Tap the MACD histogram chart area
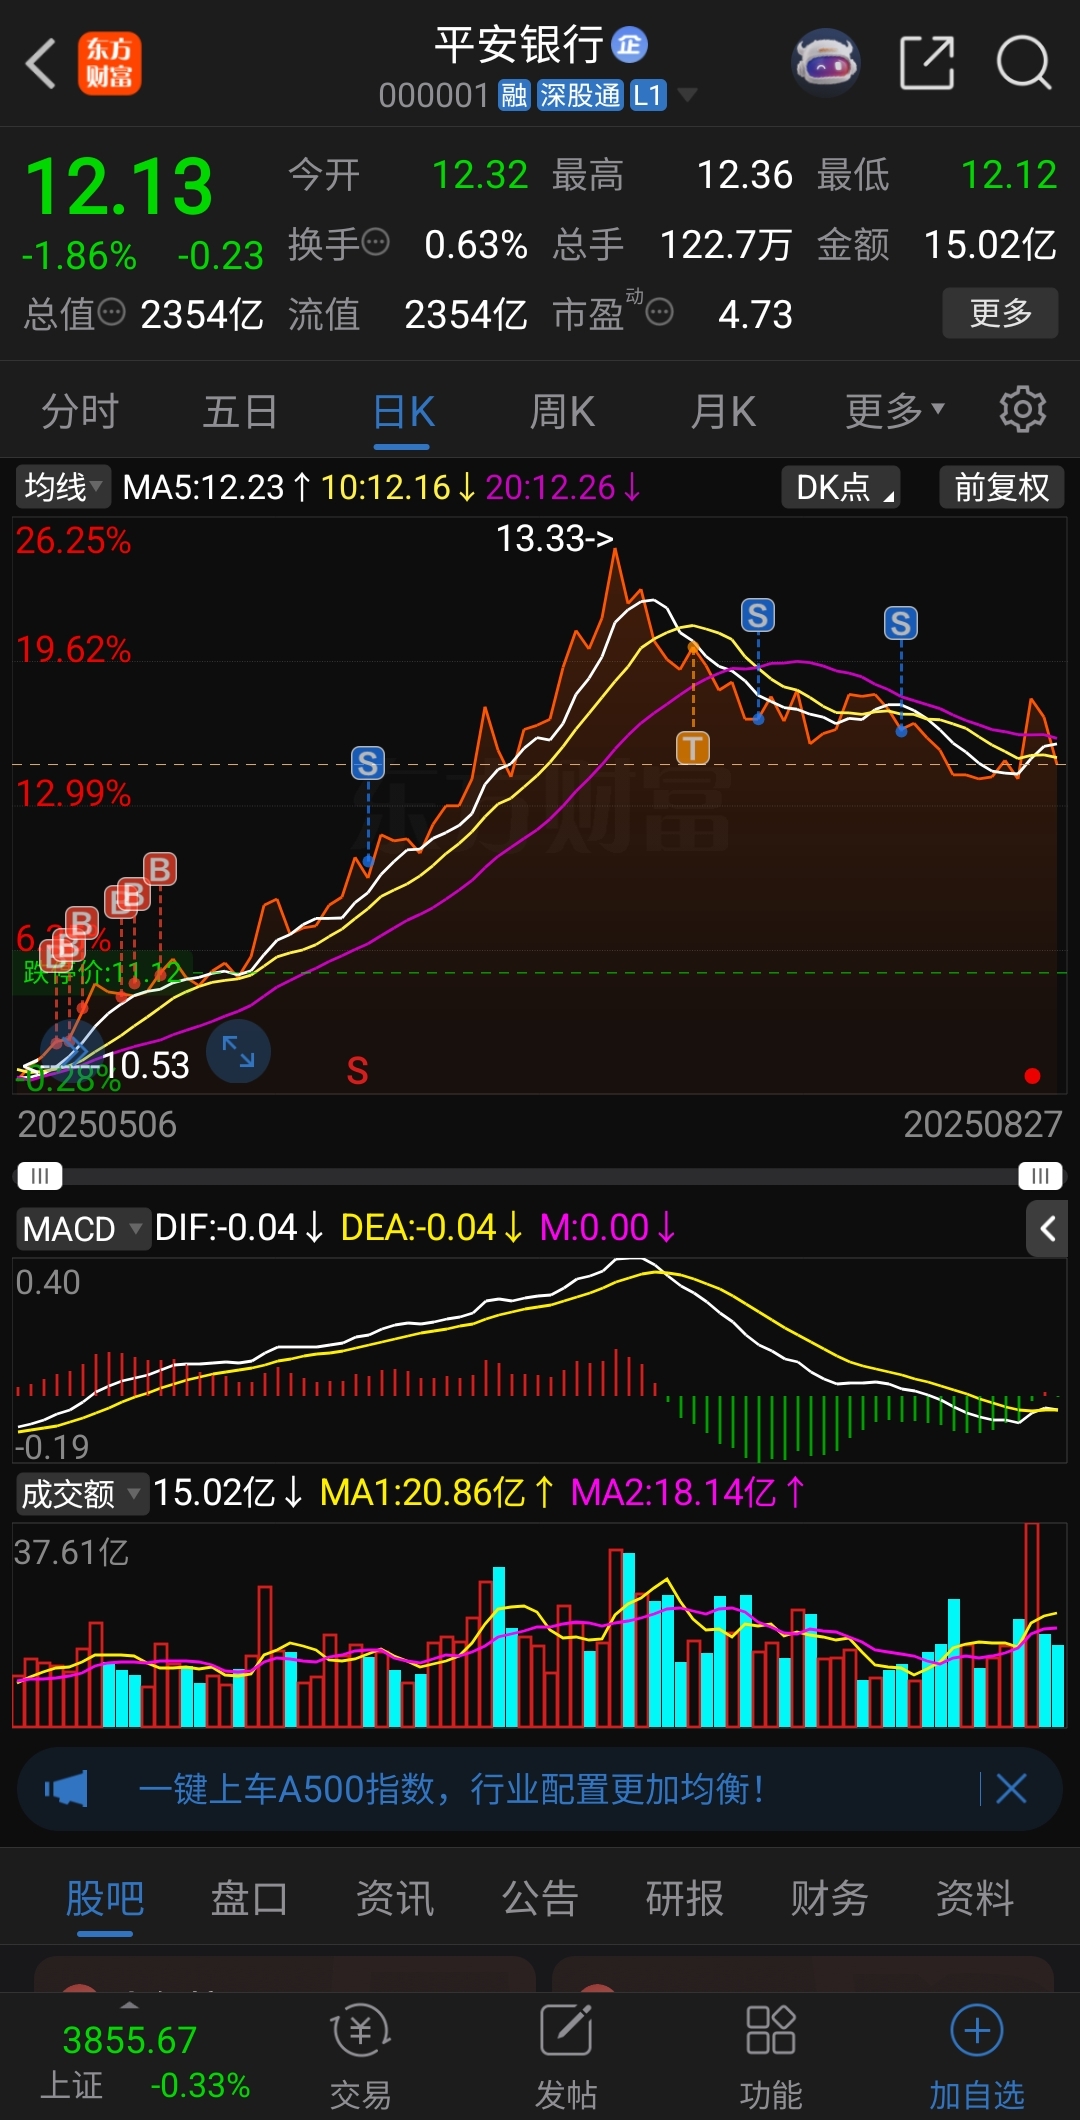1080x2120 pixels. click(x=540, y=1360)
